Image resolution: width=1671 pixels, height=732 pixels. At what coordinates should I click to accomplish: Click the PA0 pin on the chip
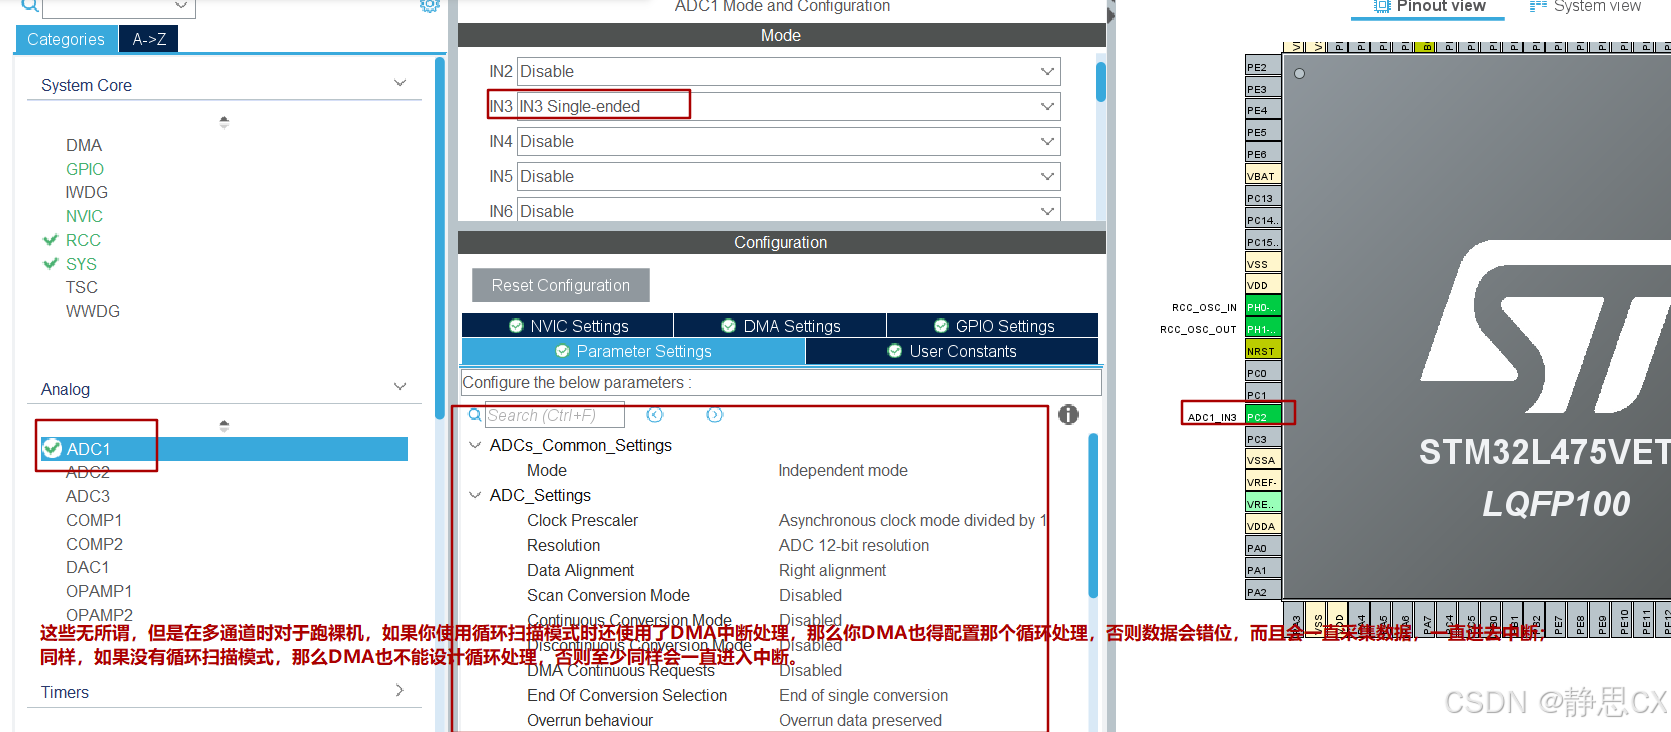pos(1263,548)
